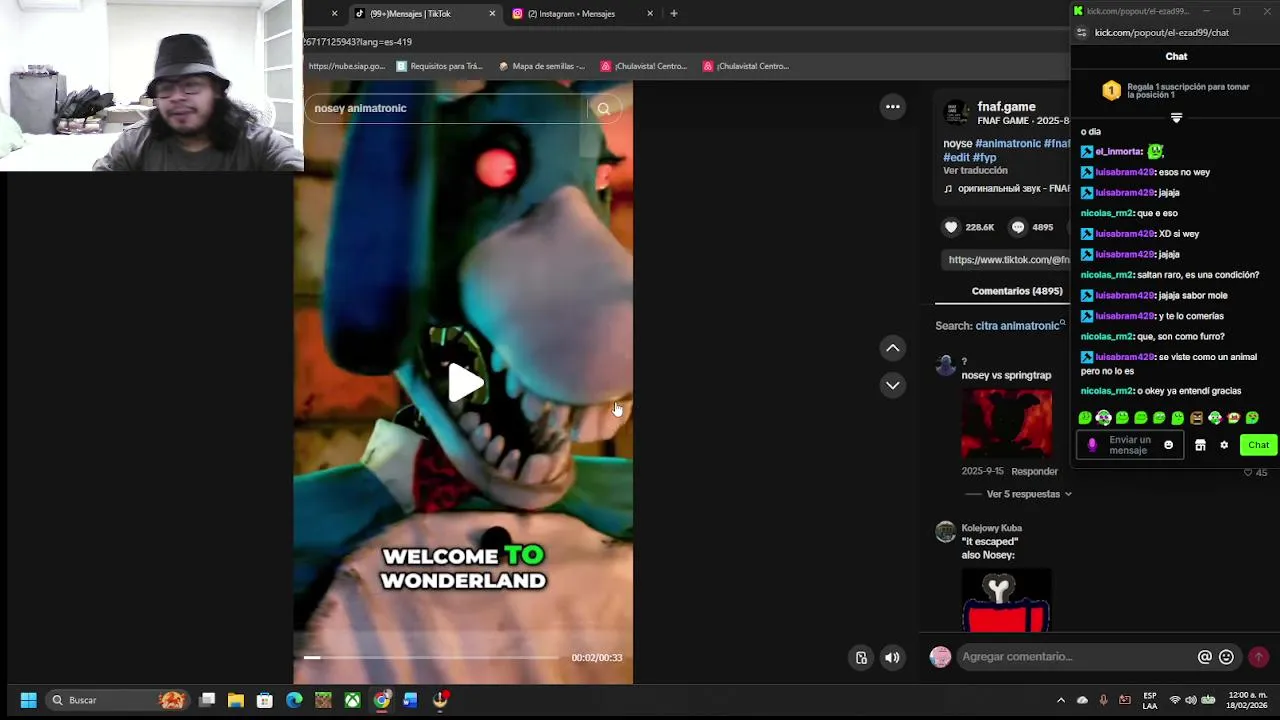Open Requisitos para Trá... bookmark

[439, 66]
